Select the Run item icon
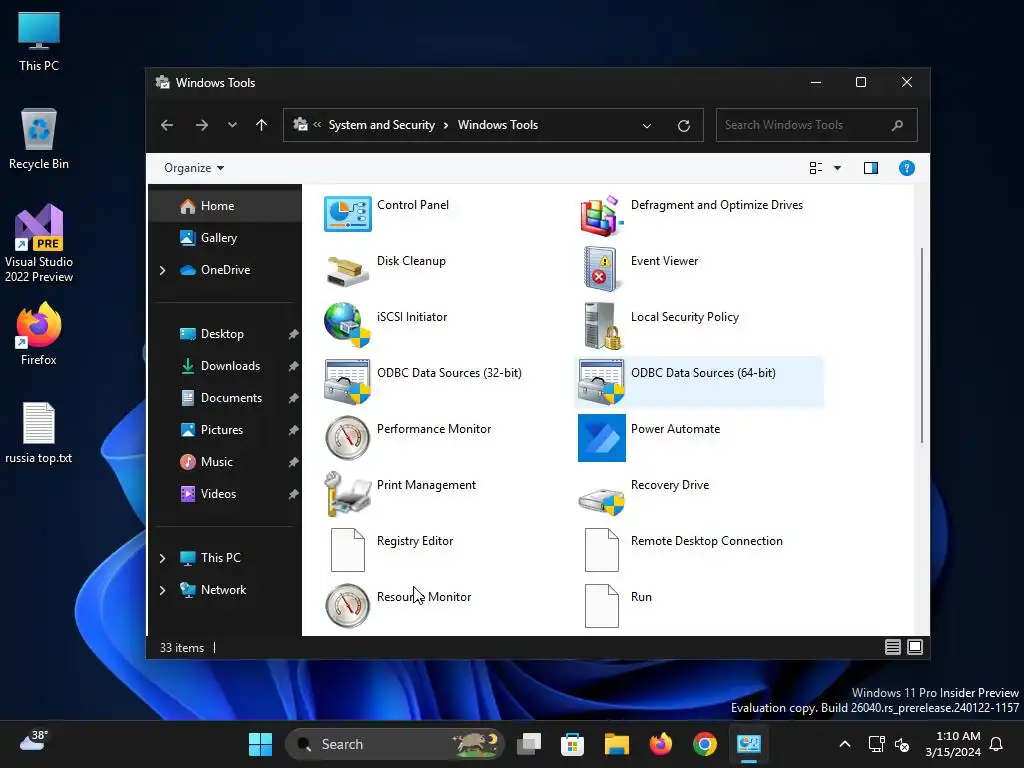 (x=601, y=605)
